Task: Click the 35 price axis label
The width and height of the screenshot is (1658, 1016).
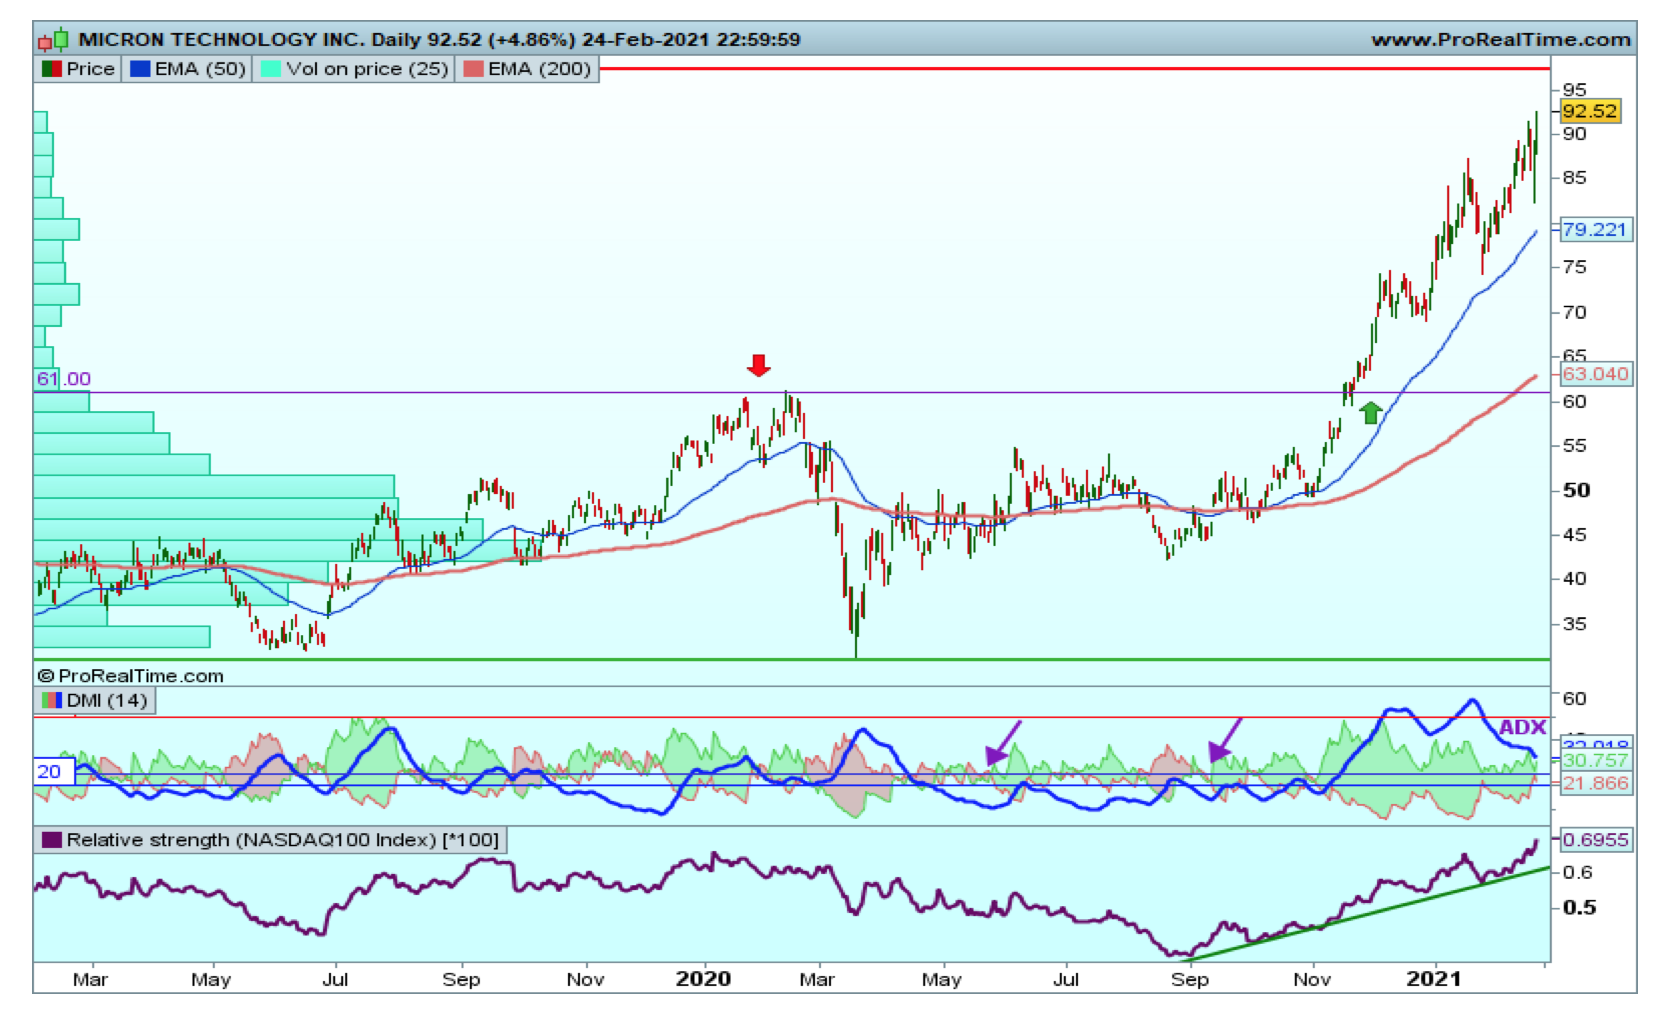Action: tap(1574, 624)
